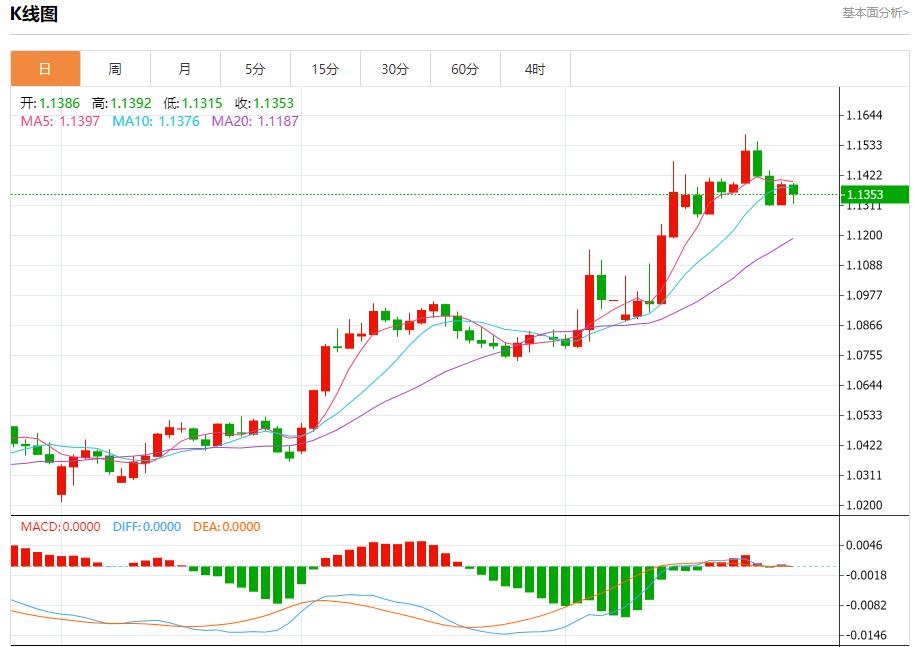Switch to the 月 monthly tab
Viewport: 915px width, 647px height.
(x=185, y=69)
